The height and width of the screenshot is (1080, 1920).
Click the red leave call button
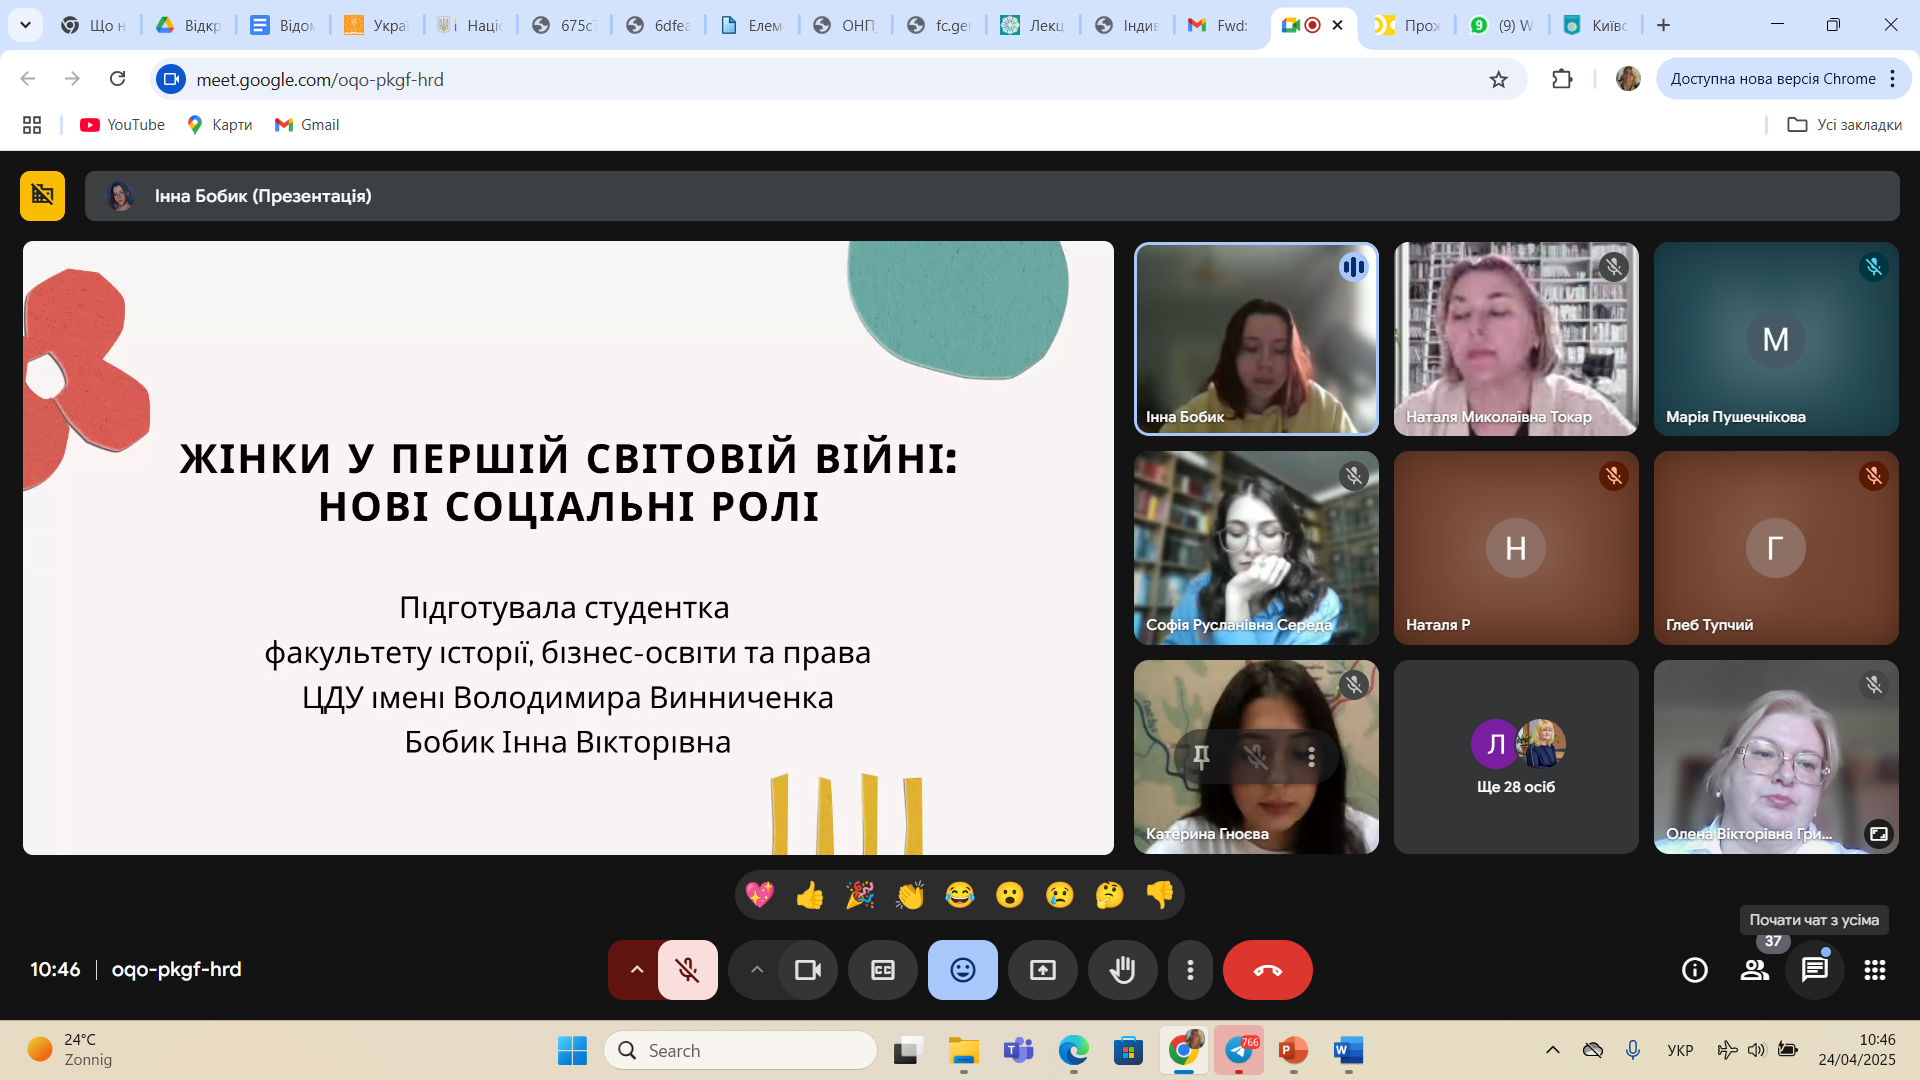(1267, 970)
